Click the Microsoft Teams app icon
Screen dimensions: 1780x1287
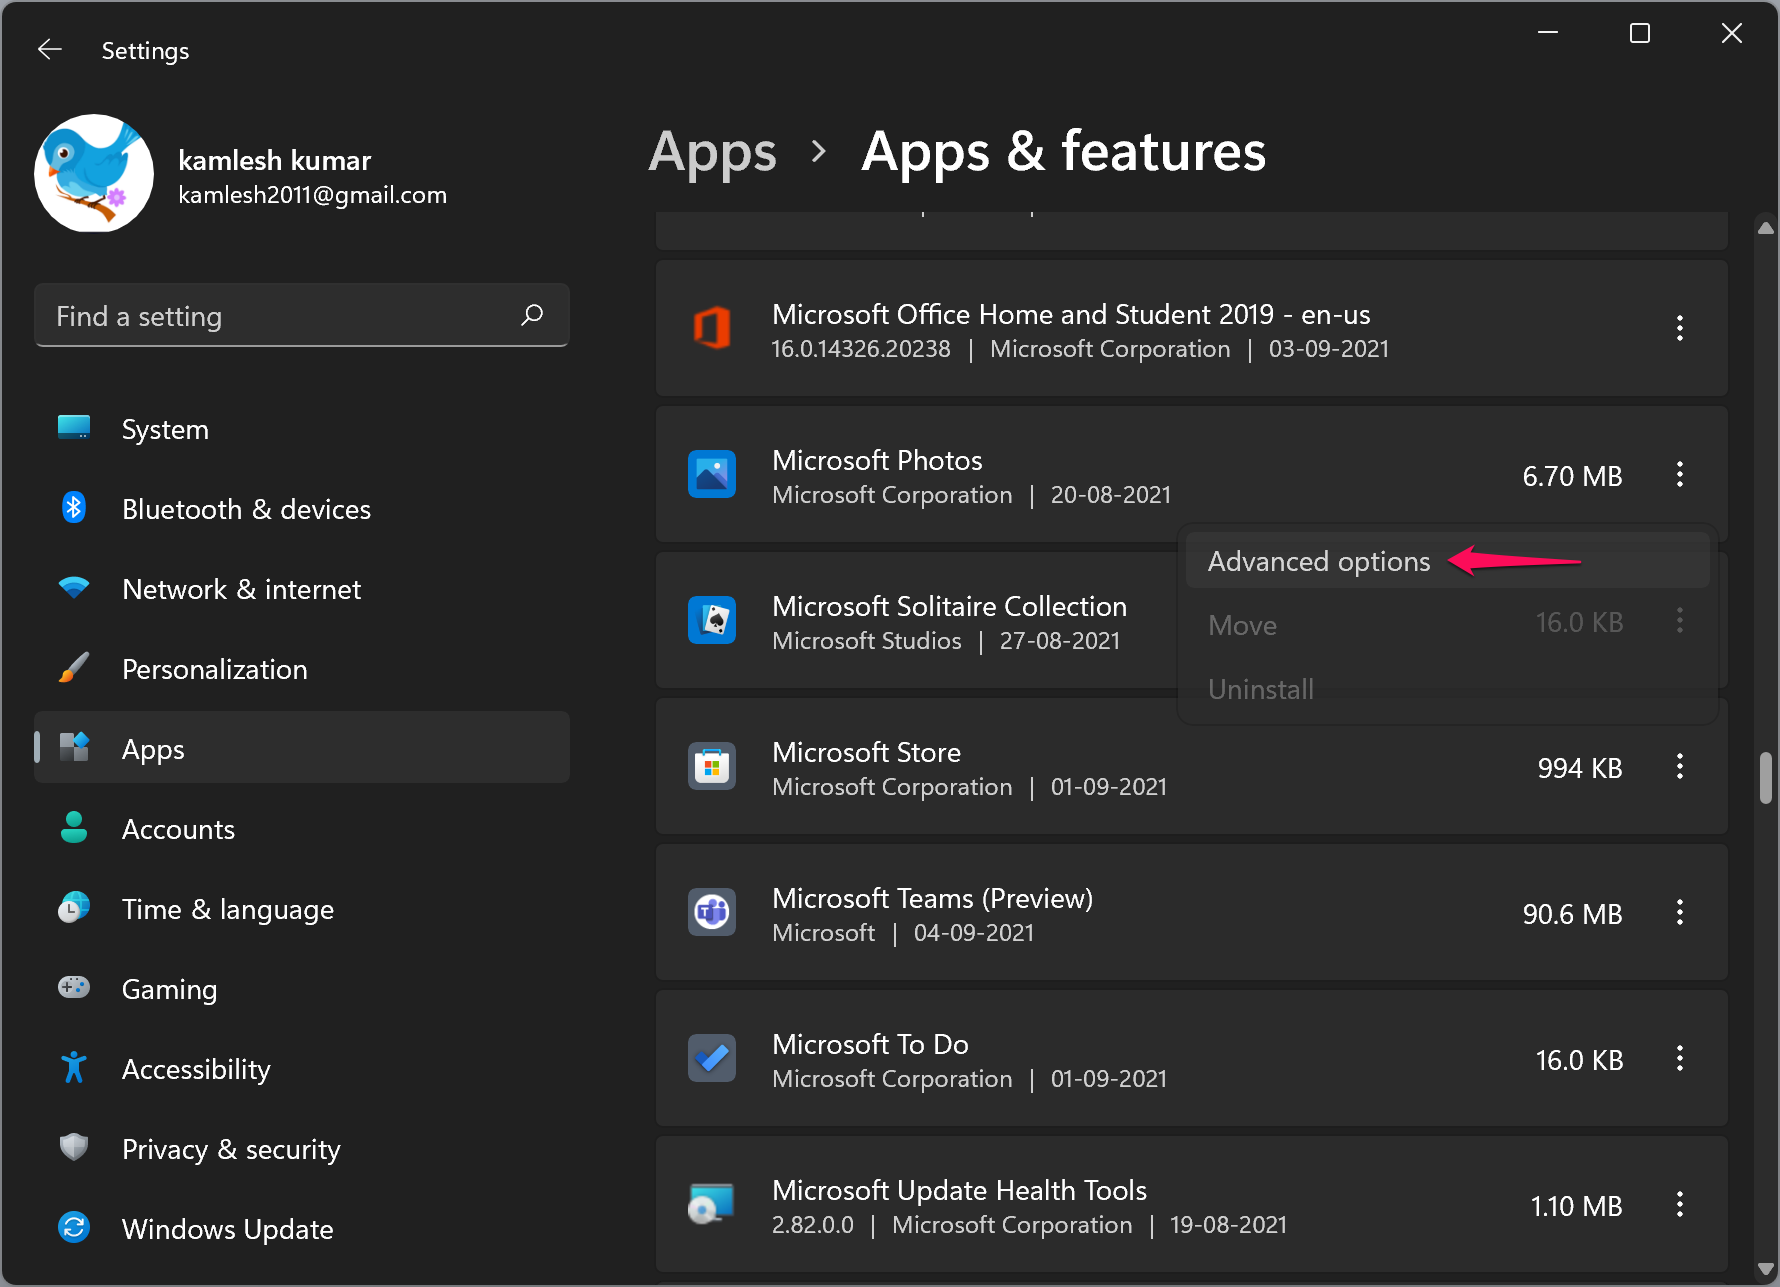712,912
